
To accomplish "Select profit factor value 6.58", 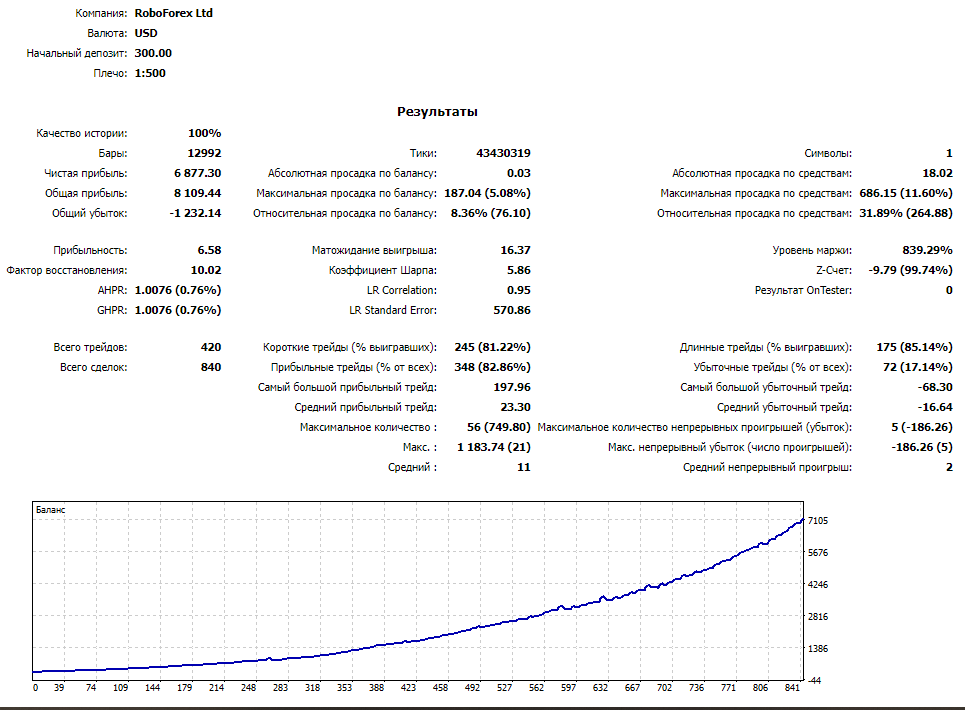I will coord(209,250).
